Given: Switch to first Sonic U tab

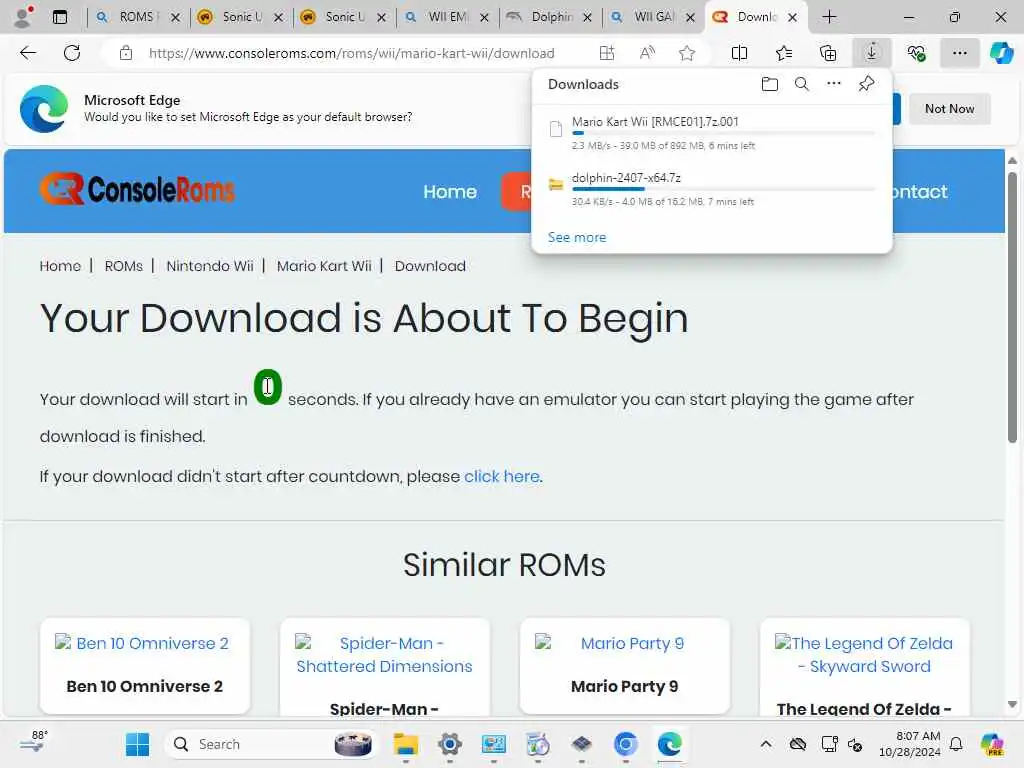Looking at the screenshot, I should [x=242, y=17].
